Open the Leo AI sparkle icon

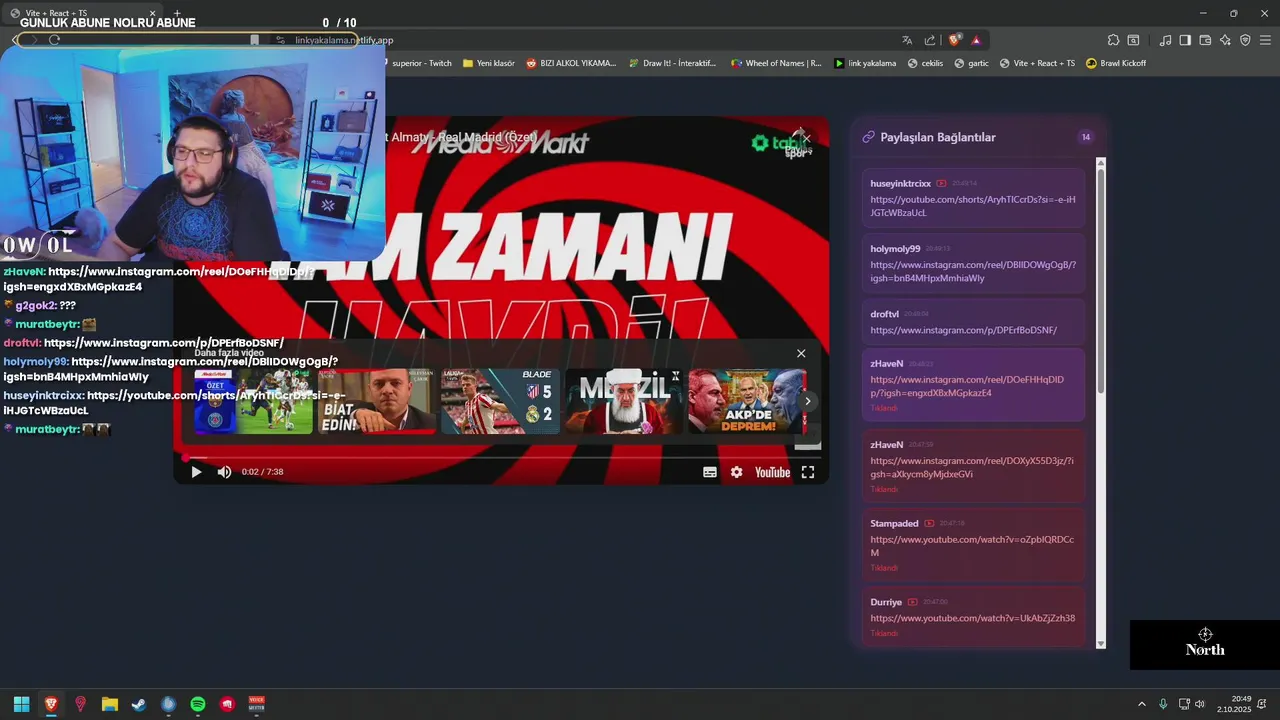1225,40
